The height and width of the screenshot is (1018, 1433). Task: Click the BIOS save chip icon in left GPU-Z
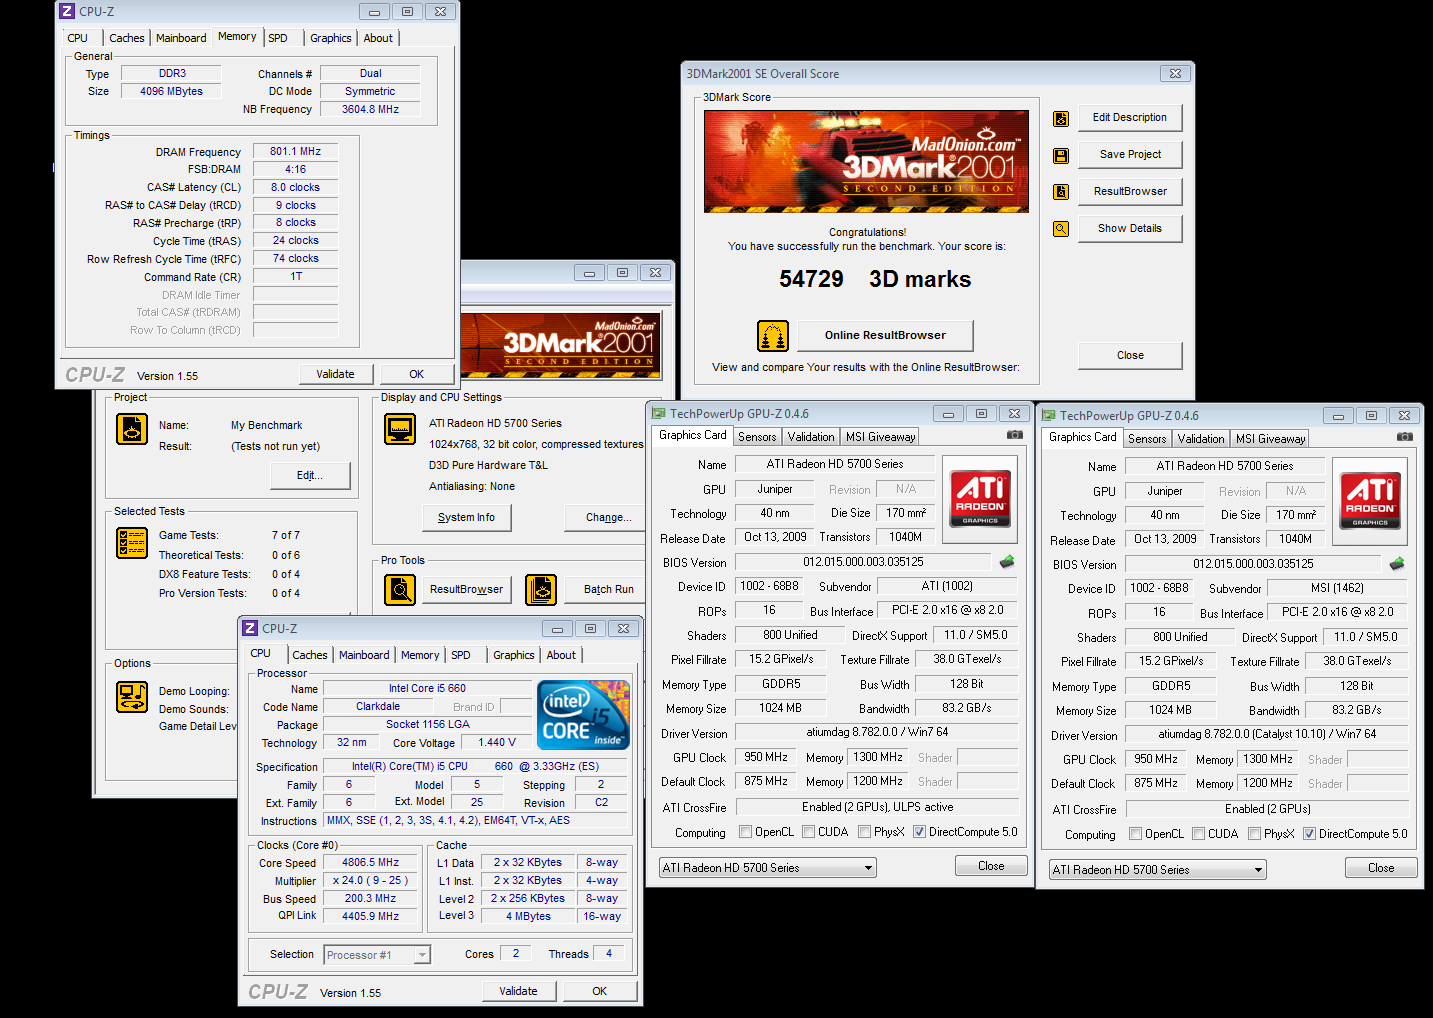[1007, 562]
